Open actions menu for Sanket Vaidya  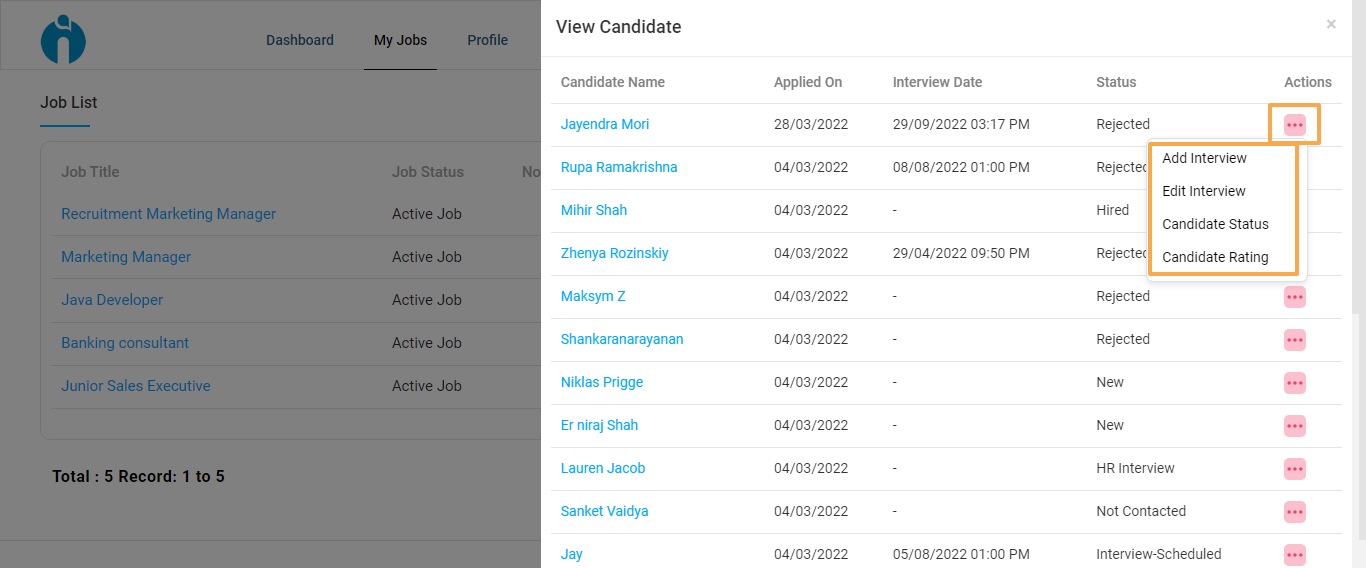[x=1295, y=512]
